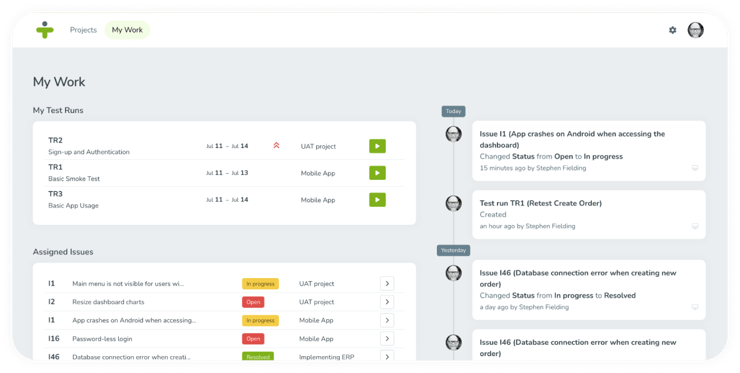Viewport: 740px width, 373px height.
Task: Go to the Projects tab
Action: (x=83, y=30)
